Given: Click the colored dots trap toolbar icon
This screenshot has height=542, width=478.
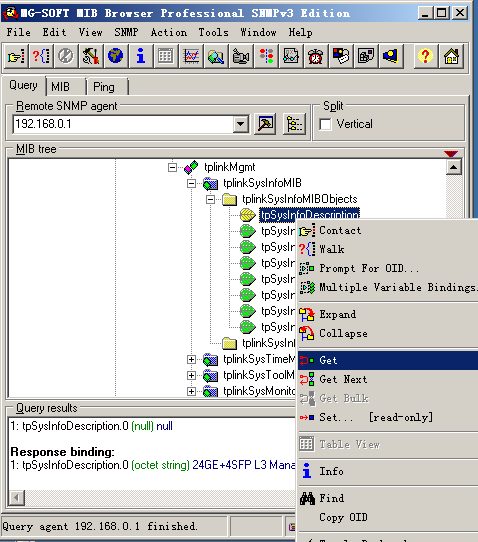Looking at the screenshot, I should pos(266,56).
